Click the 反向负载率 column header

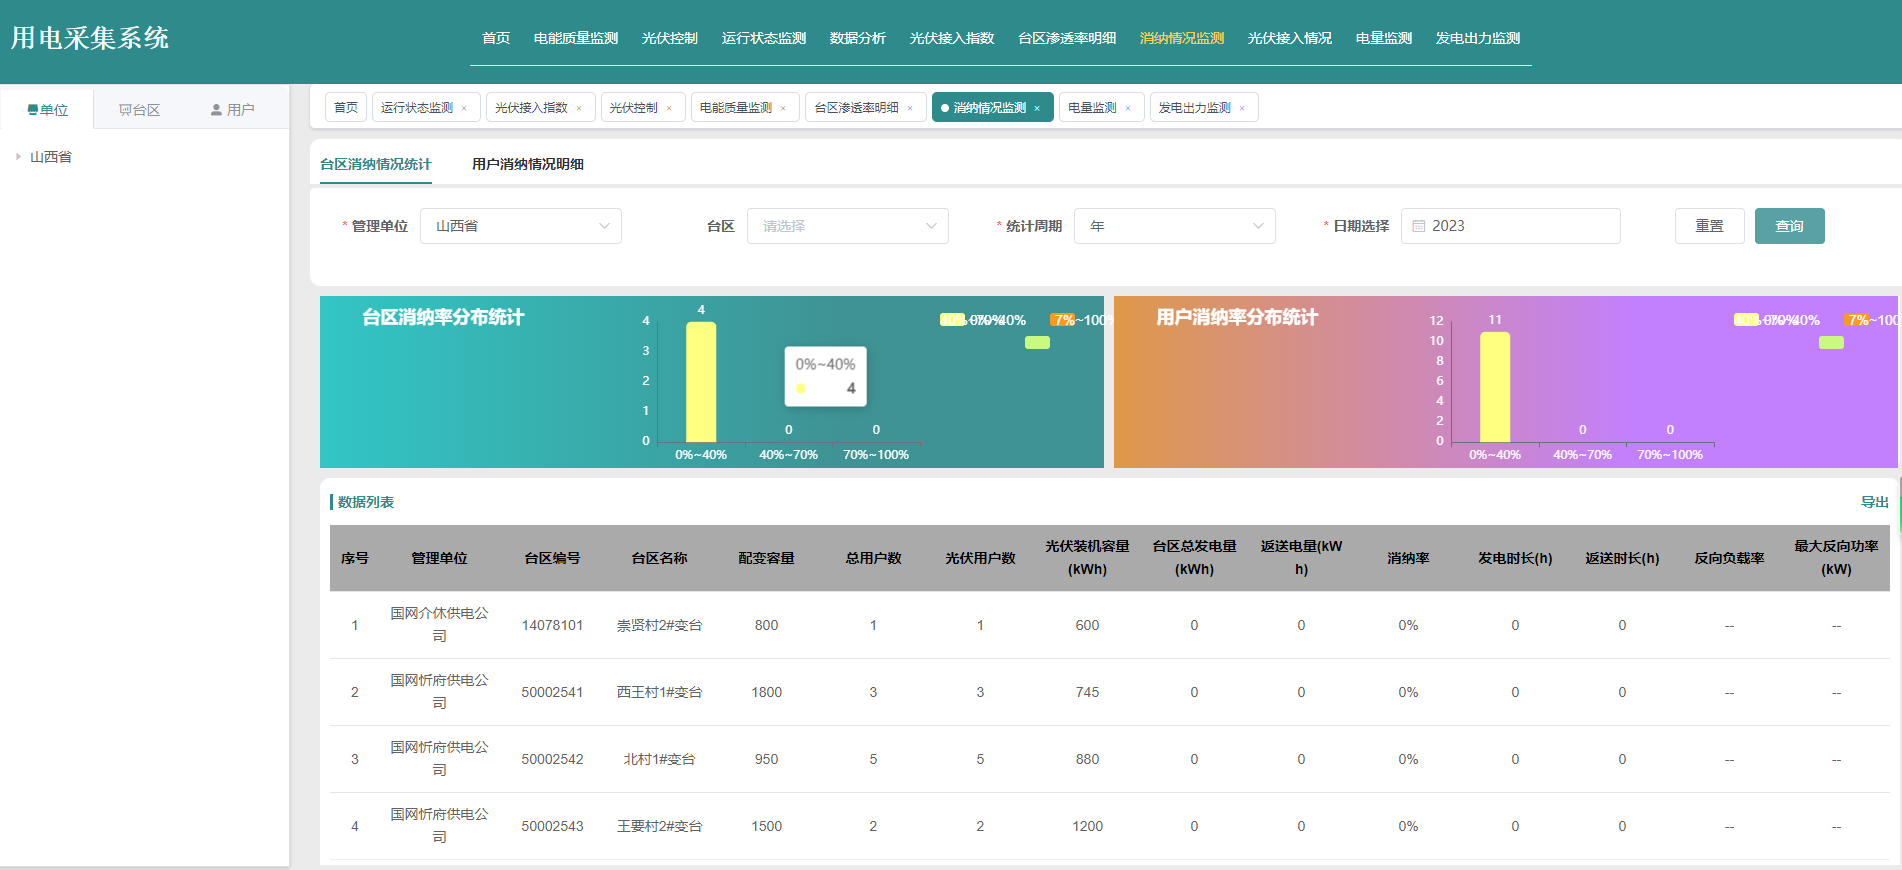pos(1729,558)
